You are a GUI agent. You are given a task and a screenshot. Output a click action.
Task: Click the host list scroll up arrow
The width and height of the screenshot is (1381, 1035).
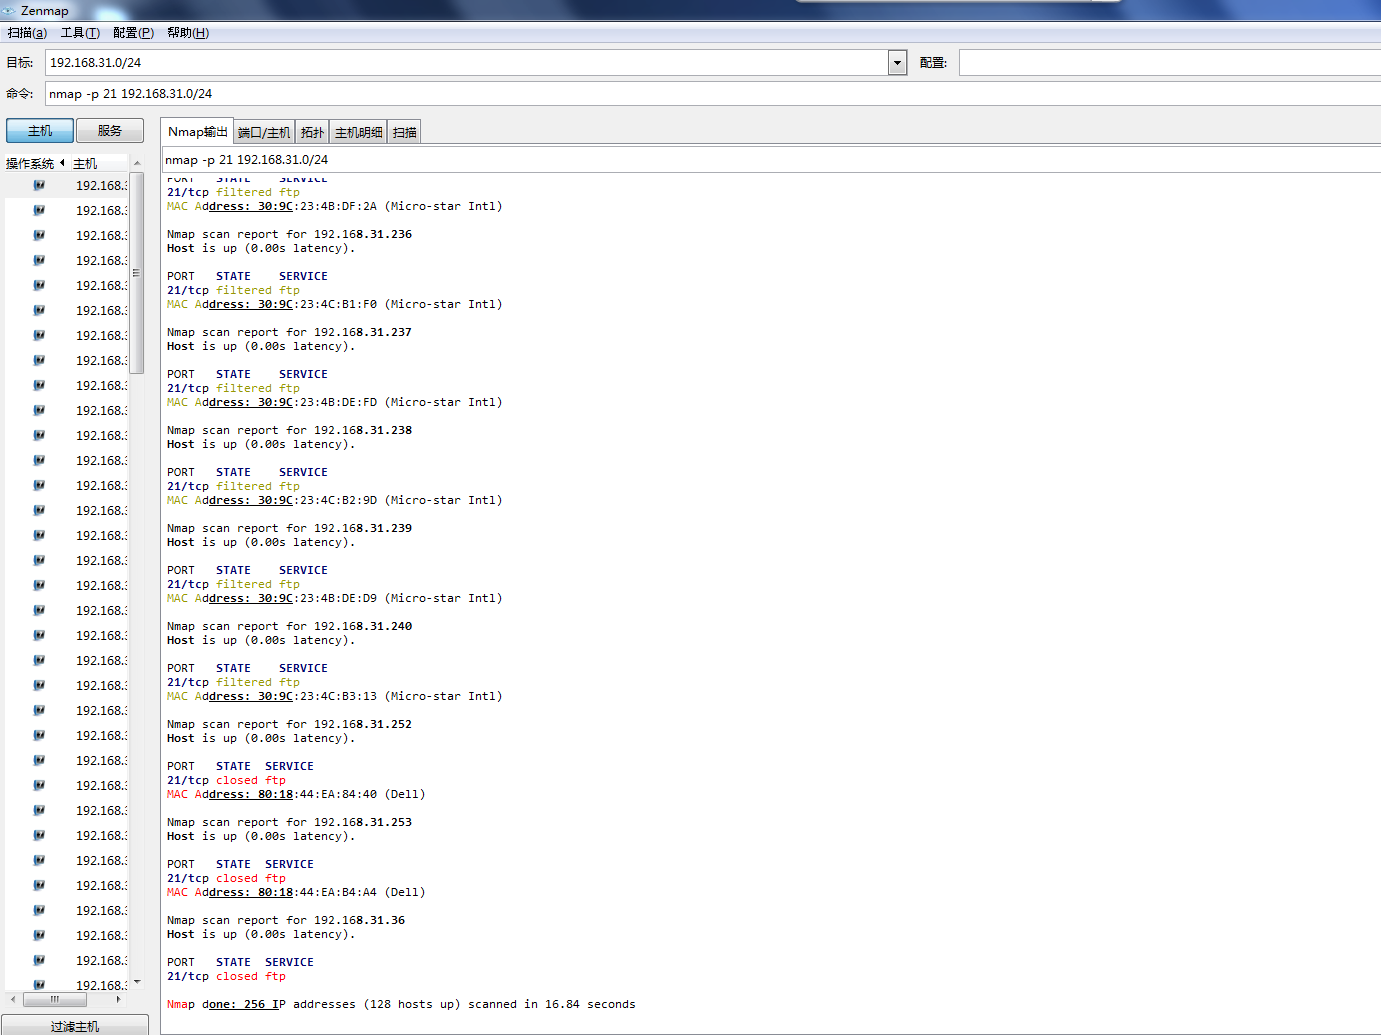click(137, 163)
